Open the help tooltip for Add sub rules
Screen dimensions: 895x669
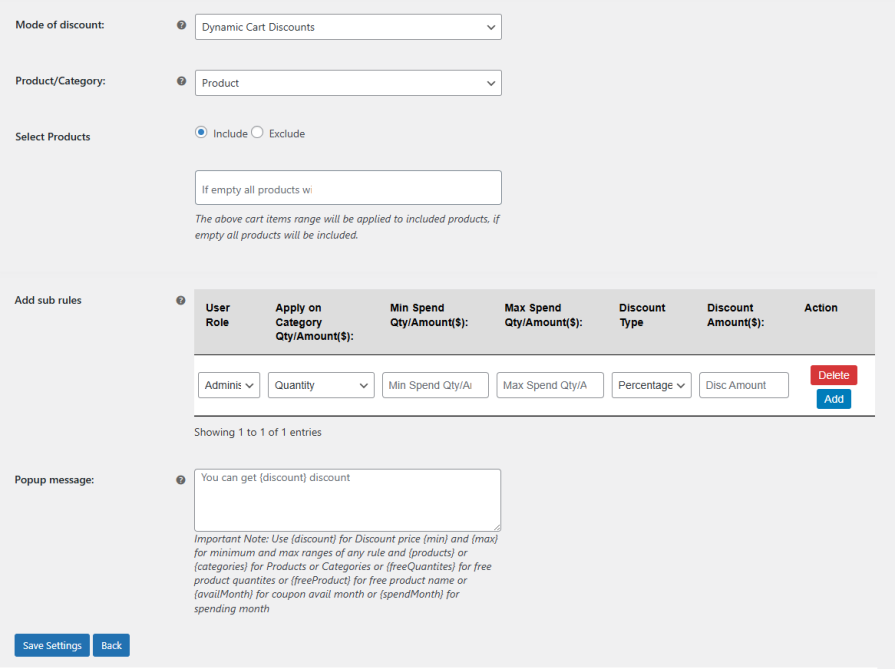tap(181, 300)
